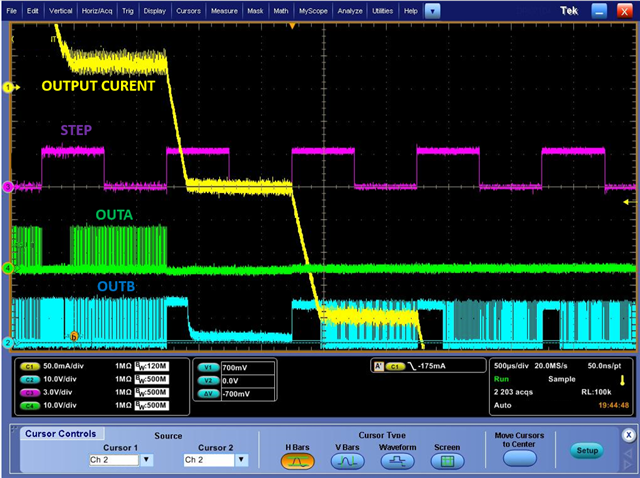Click the Run acquisition status text
The width and height of the screenshot is (640, 478).
point(501,379)
